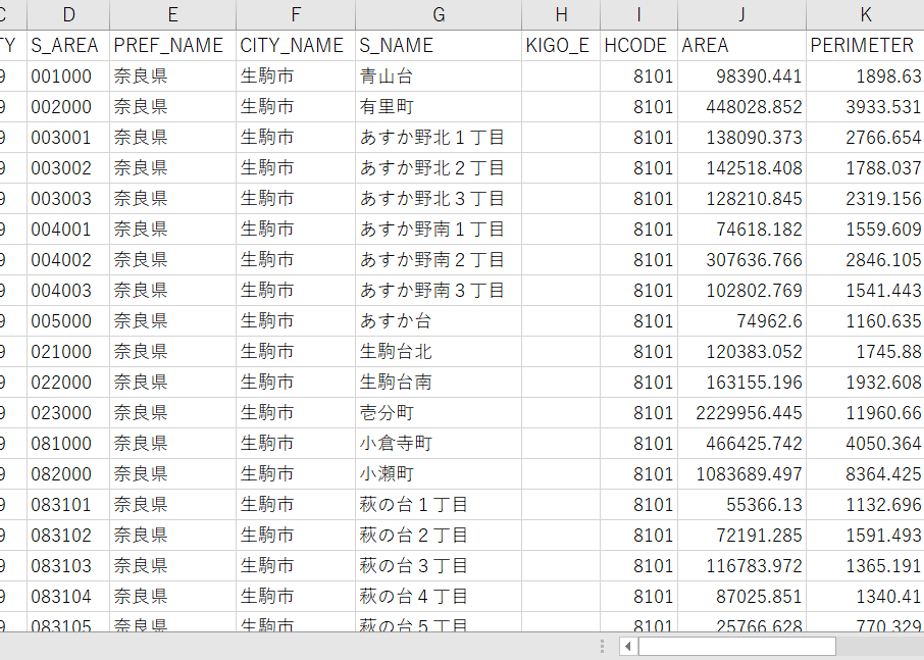
Task: Select column J header
Action: (x=742, y=15)
